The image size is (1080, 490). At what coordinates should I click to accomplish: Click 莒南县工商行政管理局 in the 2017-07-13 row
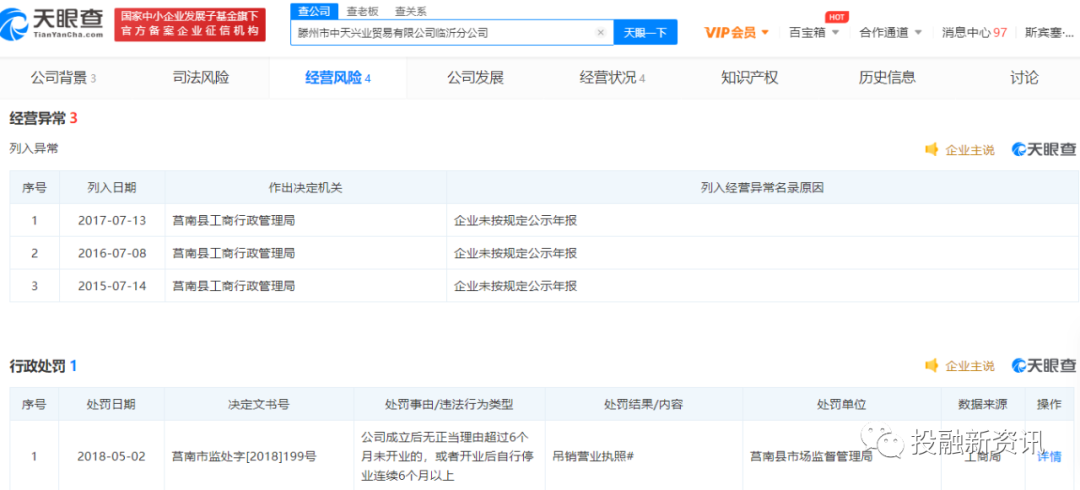pos(233,221)
